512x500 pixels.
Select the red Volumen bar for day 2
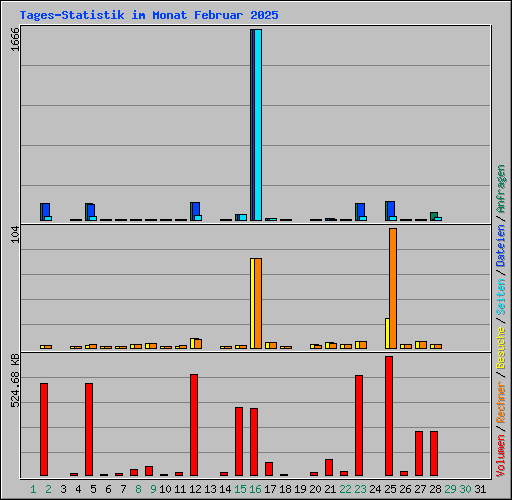pyautogui.click(x=44, y=429)
